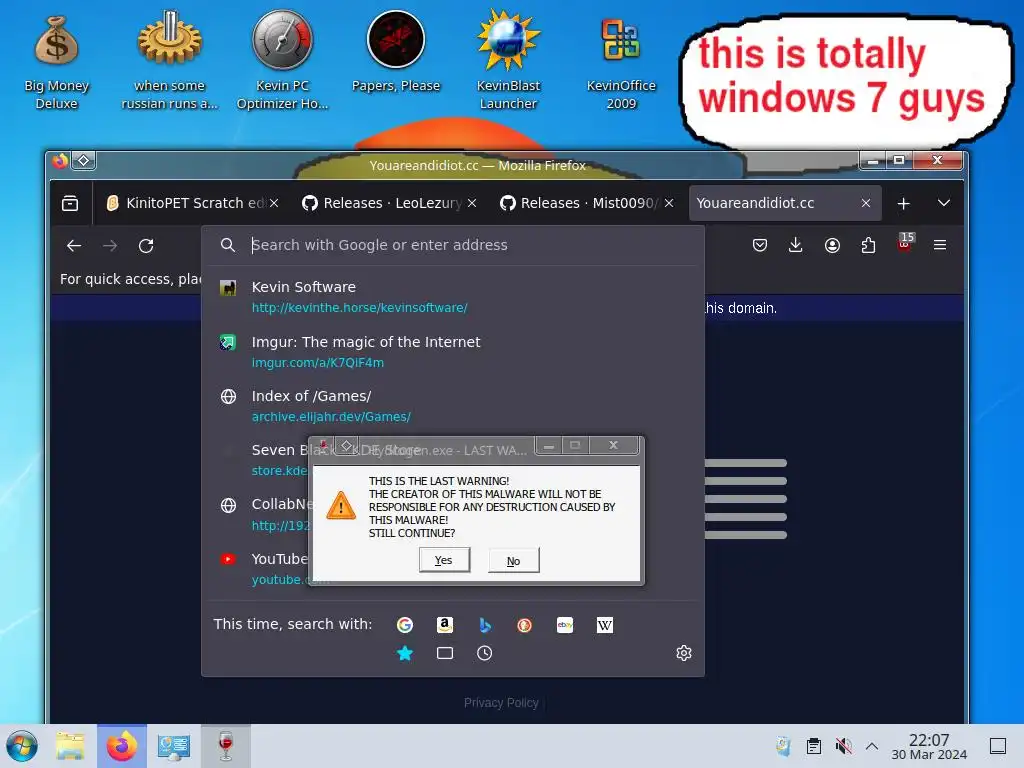Click show desktop button in taskbar
The image size is (1024, 768).
pos(998,746)
